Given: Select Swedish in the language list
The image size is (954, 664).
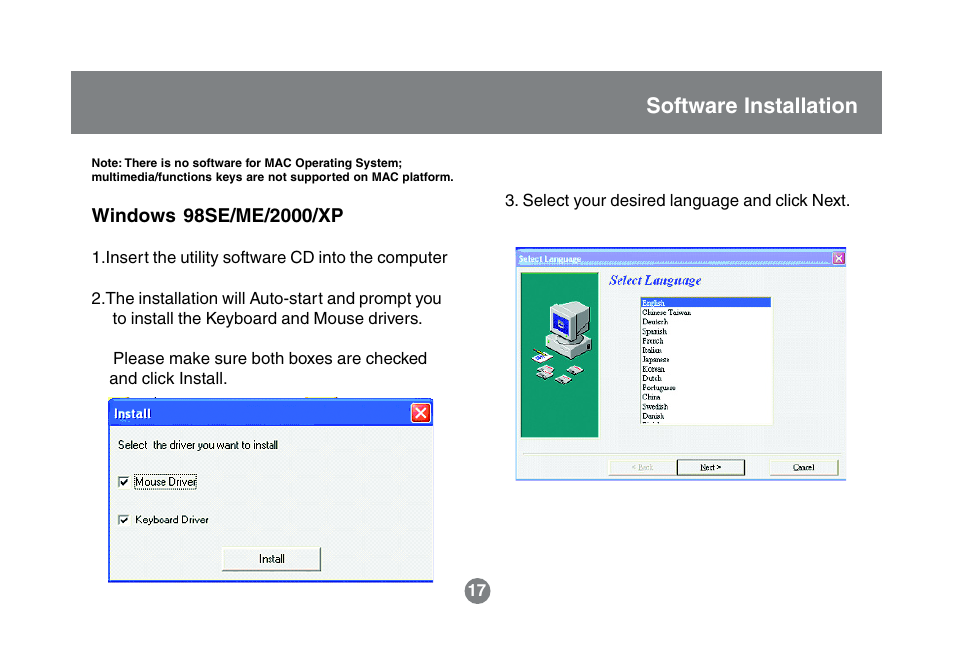Looking at the screenshot, I should [706, 407].
